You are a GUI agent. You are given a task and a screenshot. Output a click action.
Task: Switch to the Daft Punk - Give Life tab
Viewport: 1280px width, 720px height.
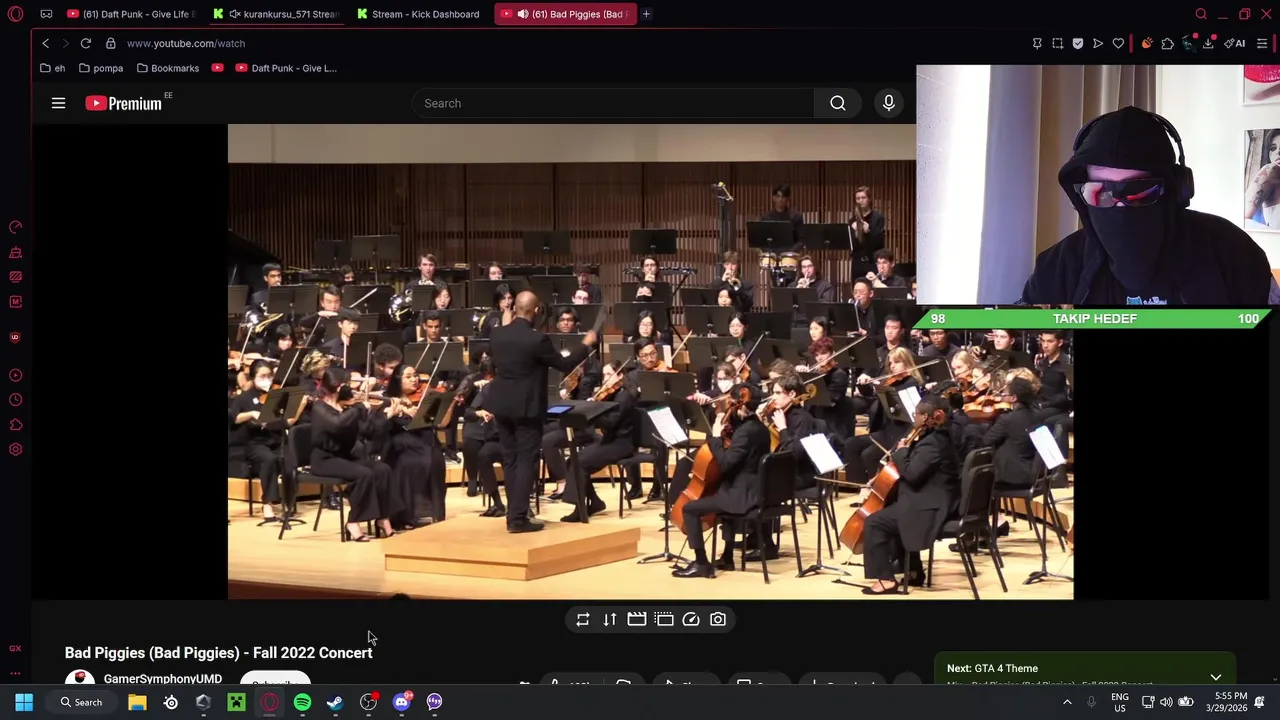coord(130,14)
